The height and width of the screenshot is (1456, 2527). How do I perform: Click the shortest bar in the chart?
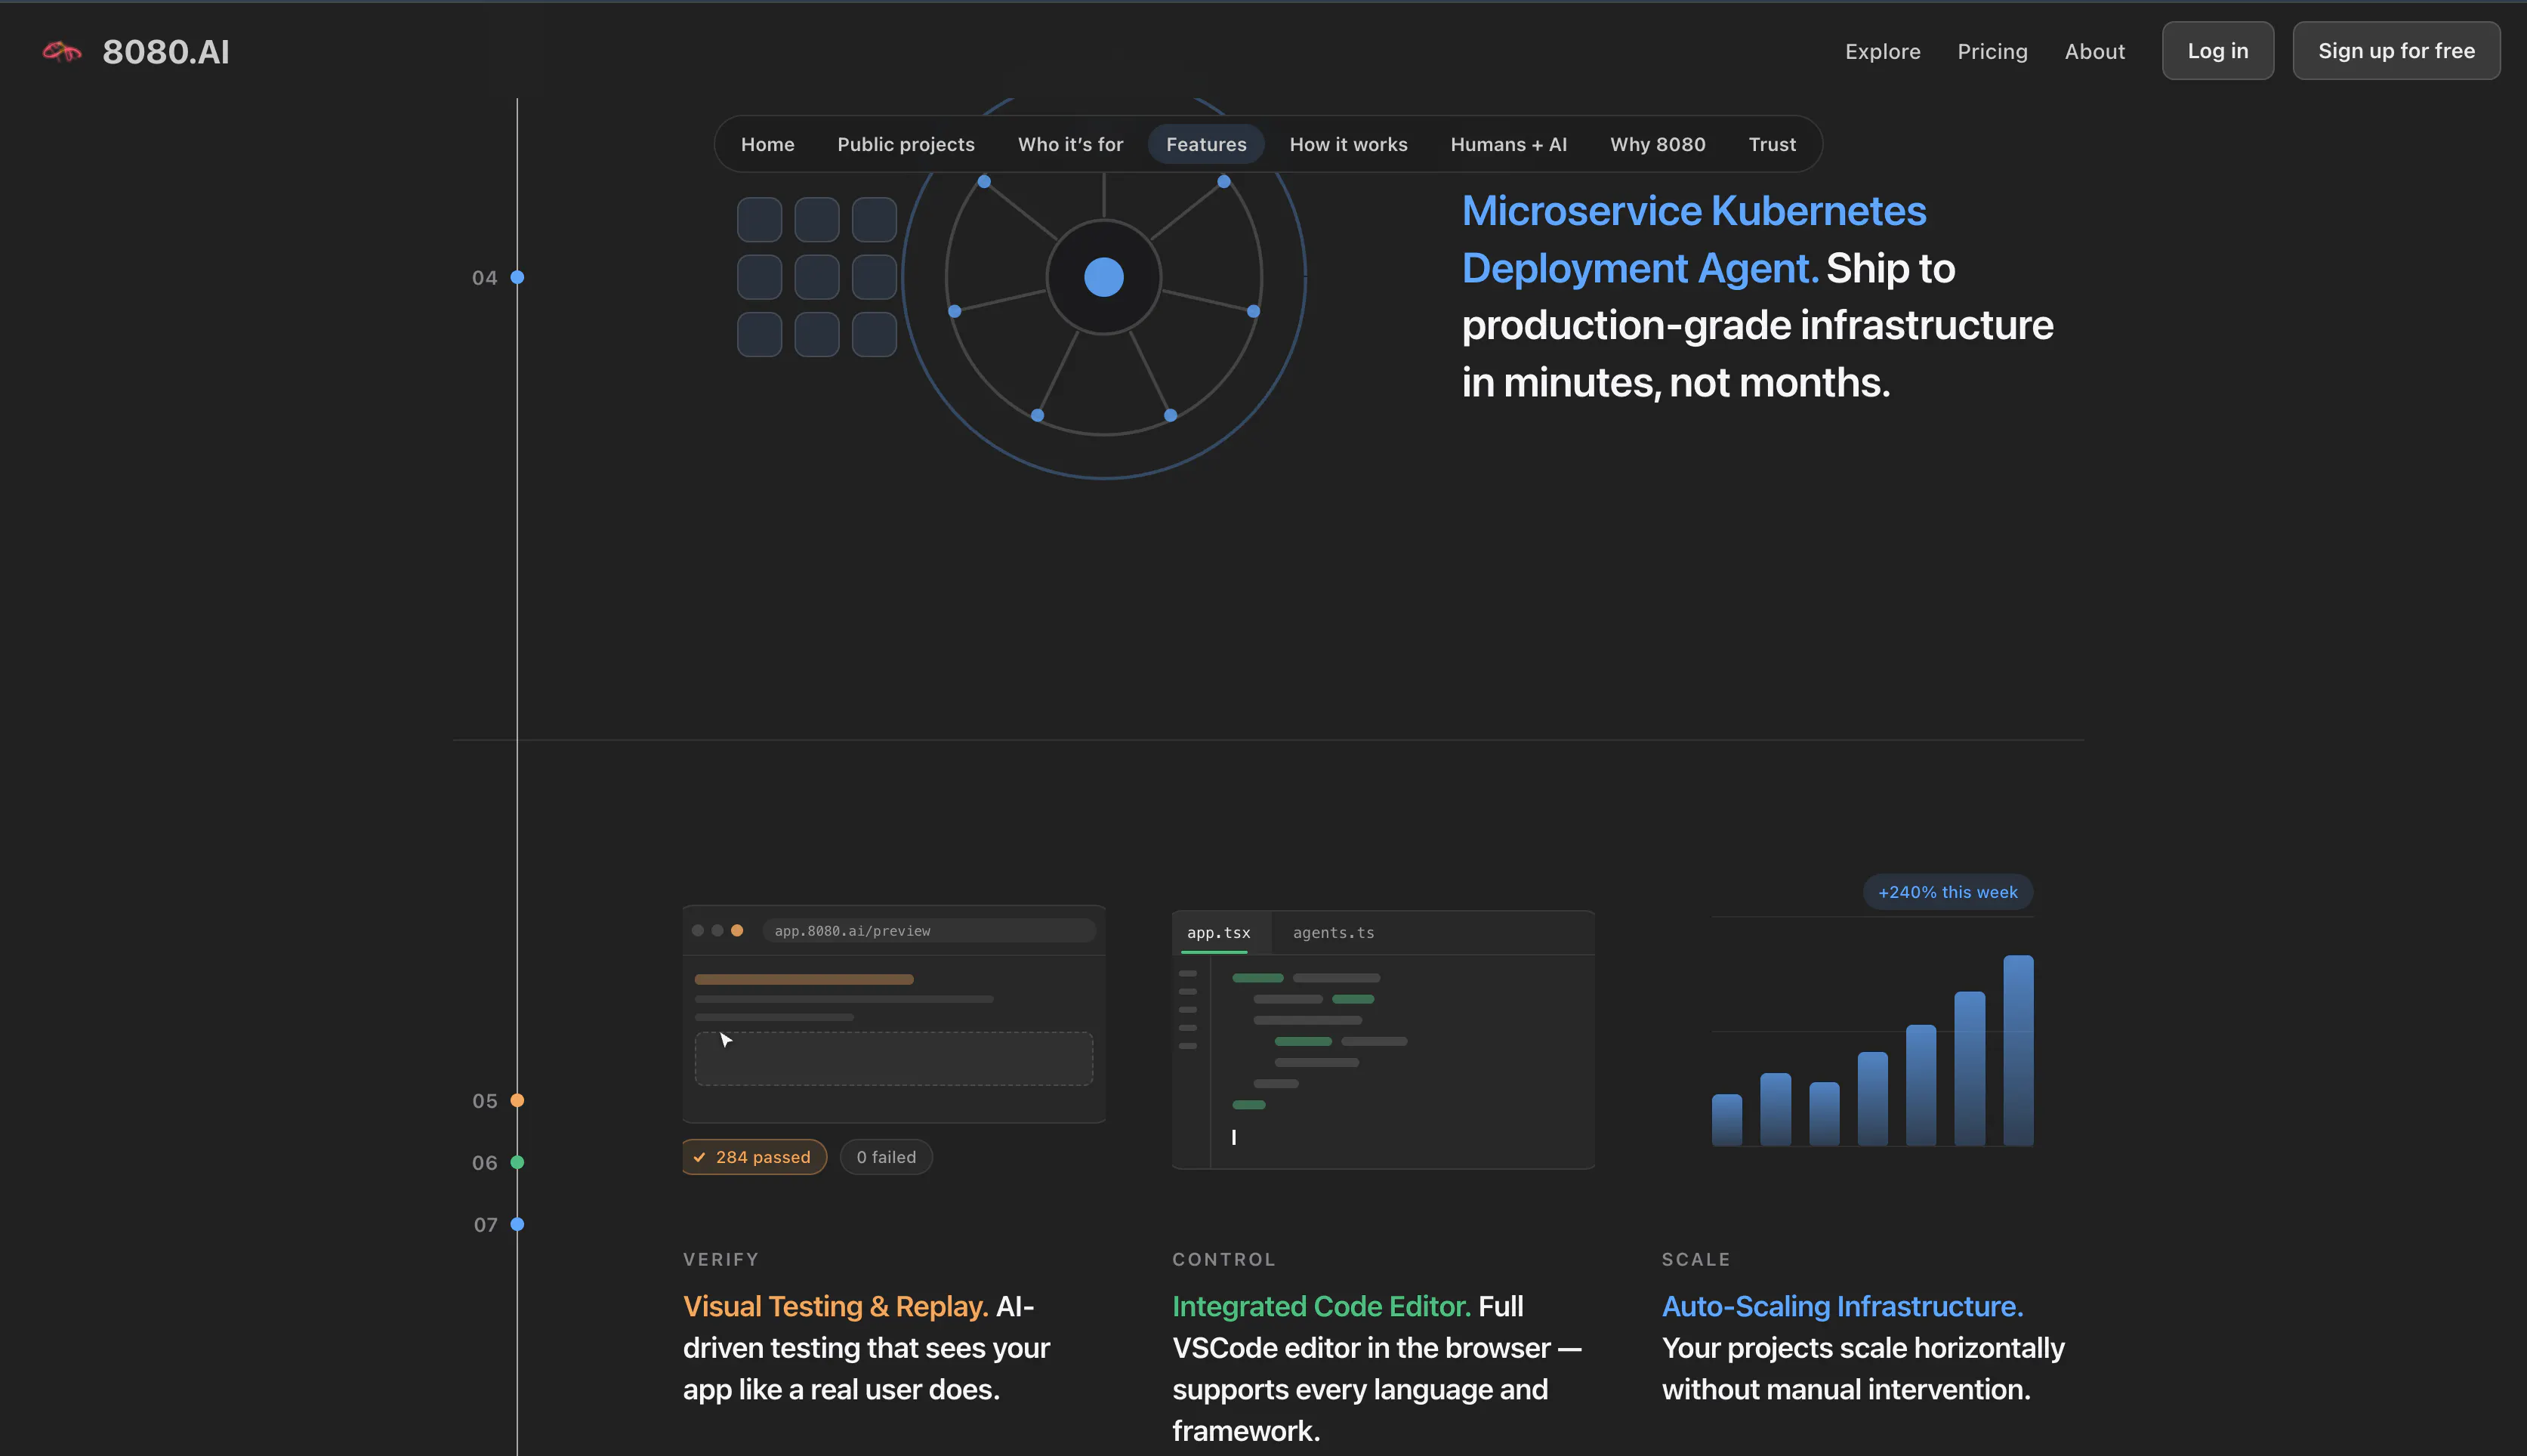(x=1727, y=1120)
